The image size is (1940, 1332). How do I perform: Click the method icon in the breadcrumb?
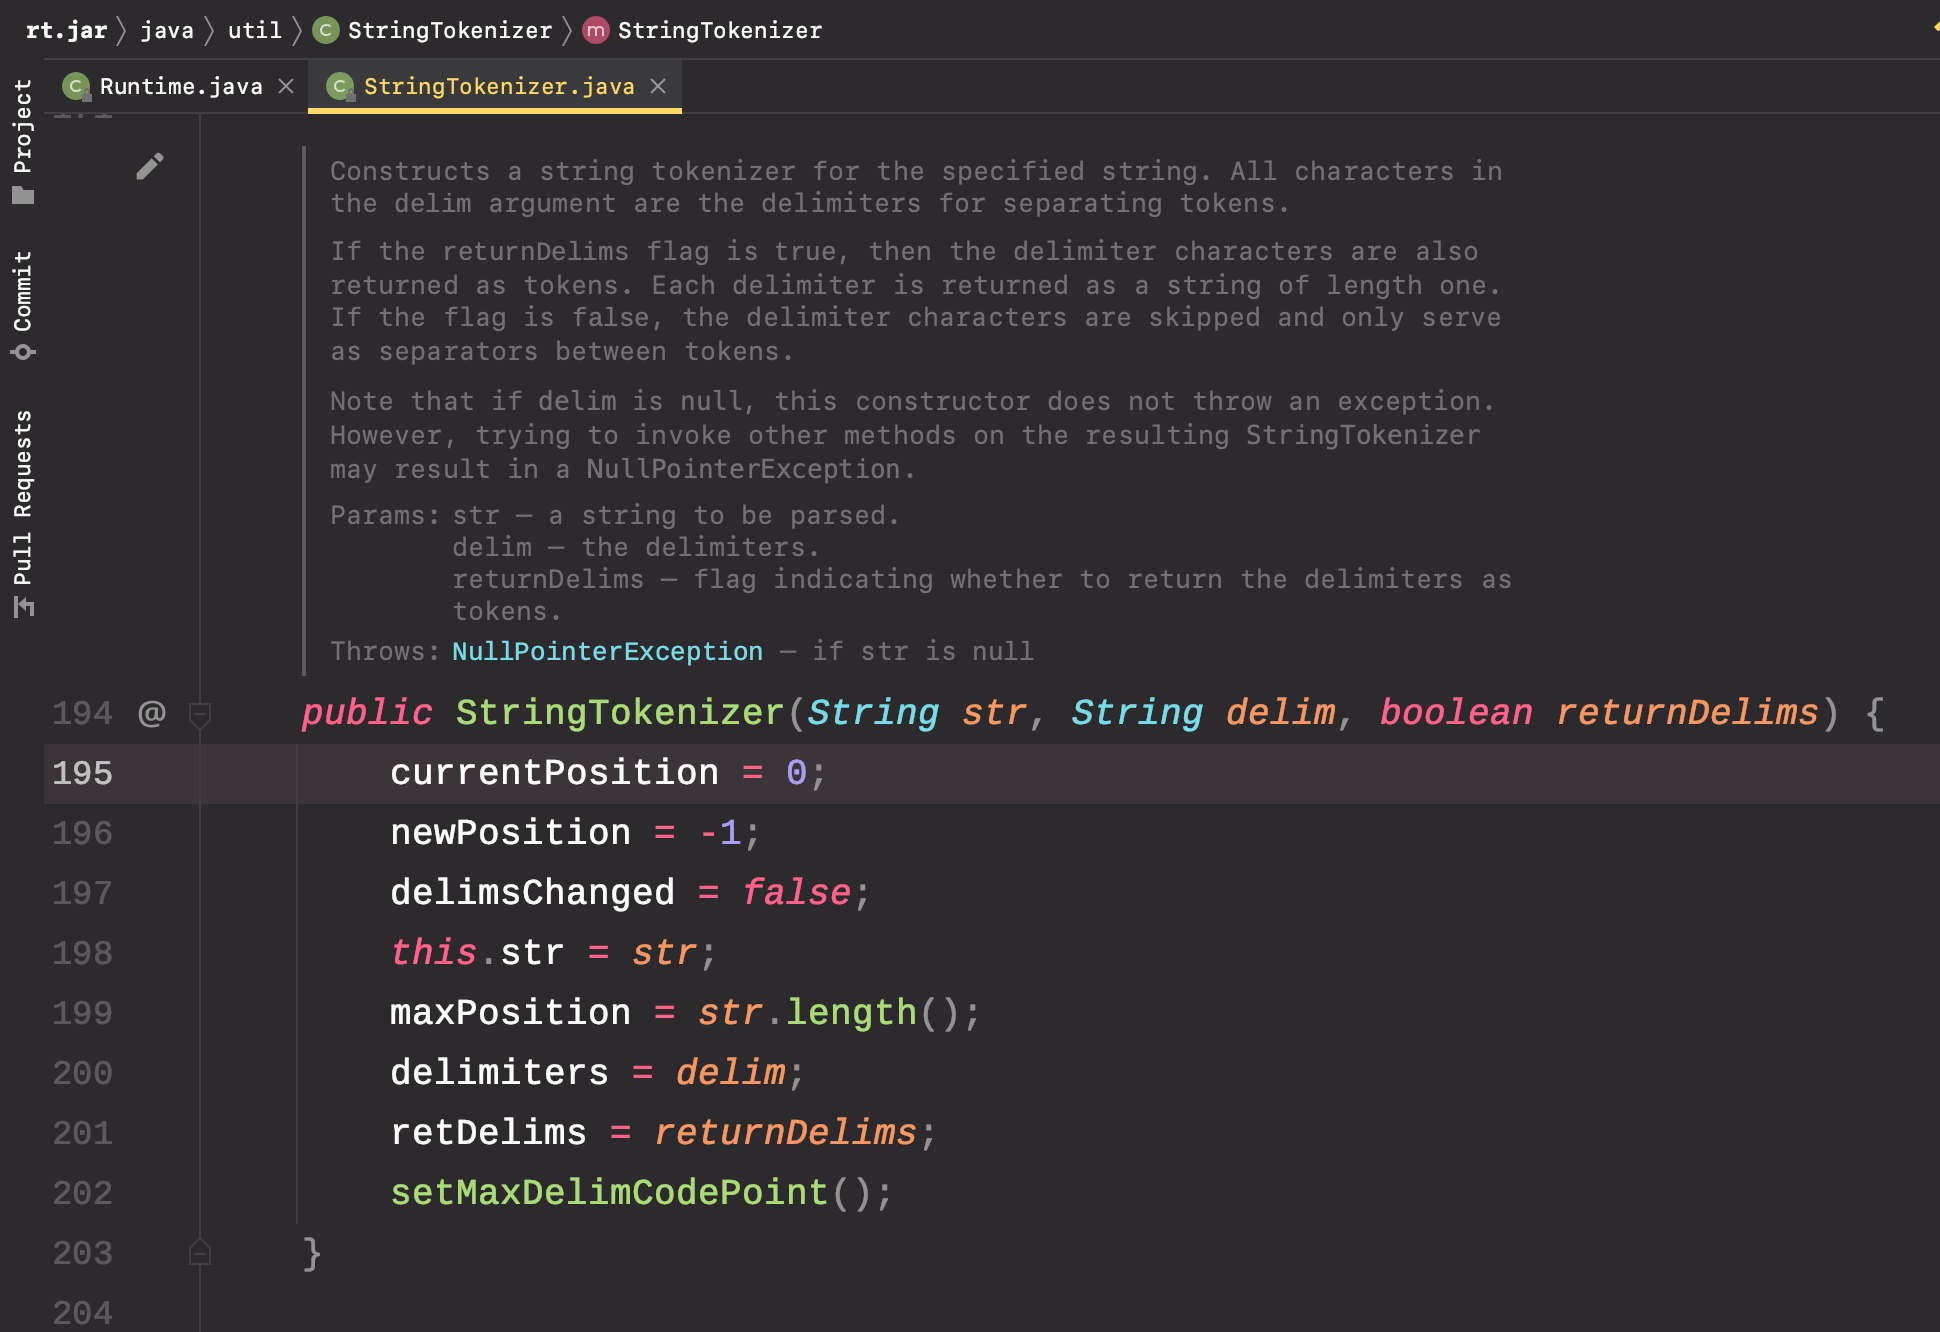coord(596,30)
